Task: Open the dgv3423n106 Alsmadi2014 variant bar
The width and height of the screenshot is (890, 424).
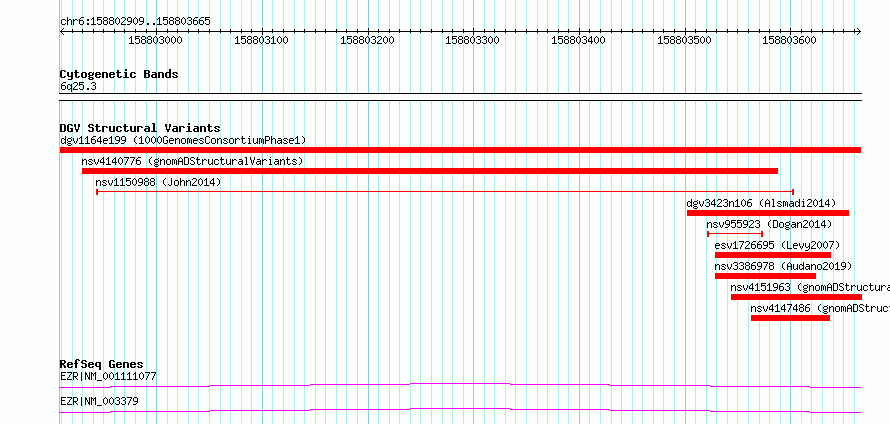Action: click(768, 213)
